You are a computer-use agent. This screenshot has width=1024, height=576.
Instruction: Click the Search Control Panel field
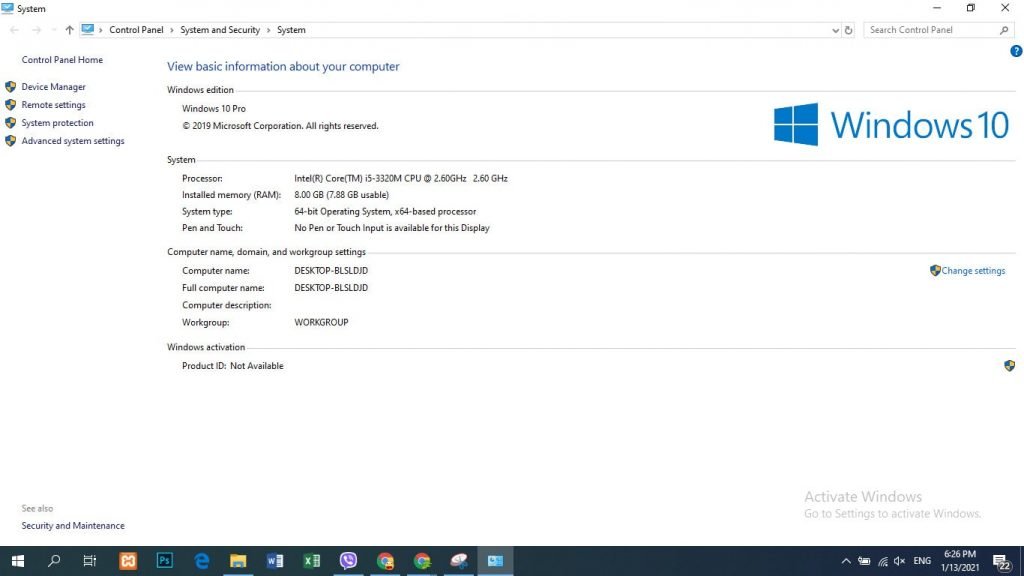pos(938,30)
